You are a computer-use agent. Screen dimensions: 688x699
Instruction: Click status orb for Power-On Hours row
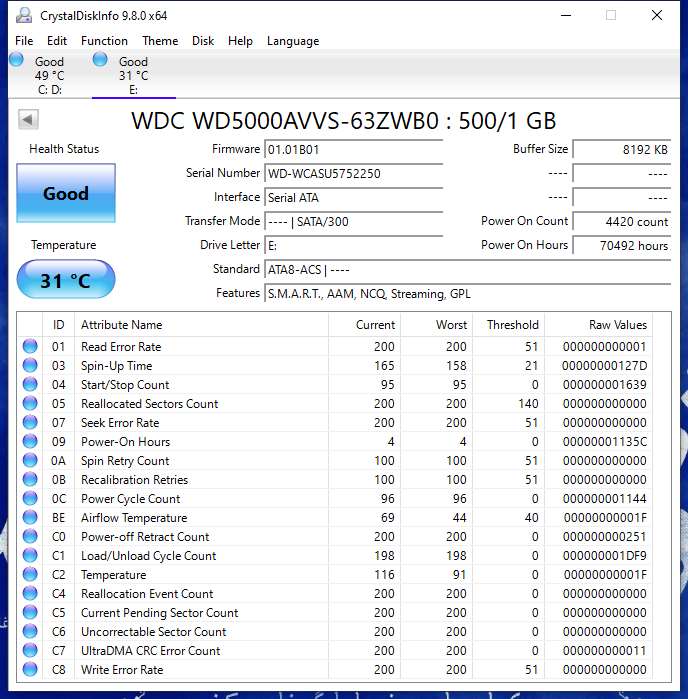click(30, 441)
